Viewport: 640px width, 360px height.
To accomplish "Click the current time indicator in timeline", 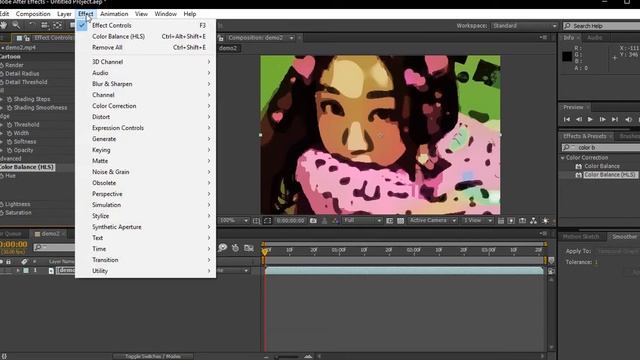I will [264, 252].
